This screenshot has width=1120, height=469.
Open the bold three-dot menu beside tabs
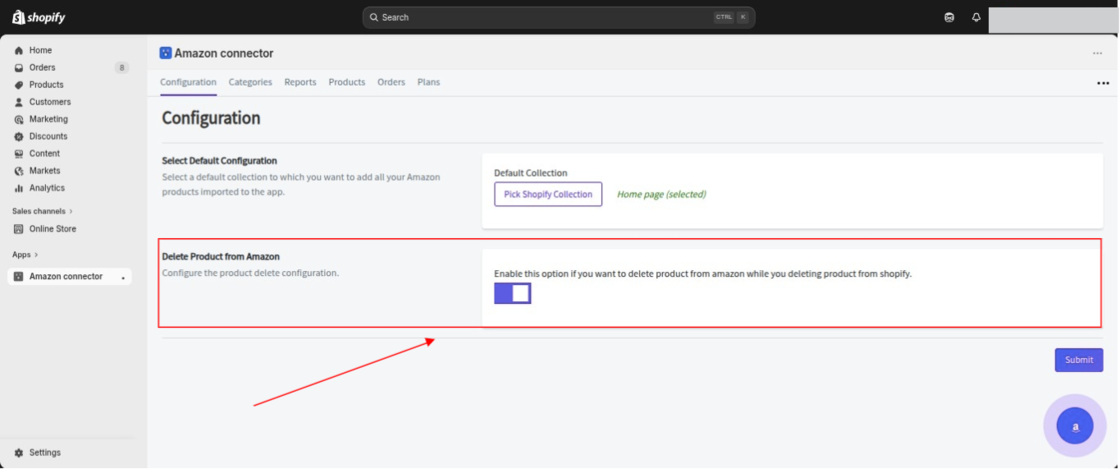click(1103, 84)
